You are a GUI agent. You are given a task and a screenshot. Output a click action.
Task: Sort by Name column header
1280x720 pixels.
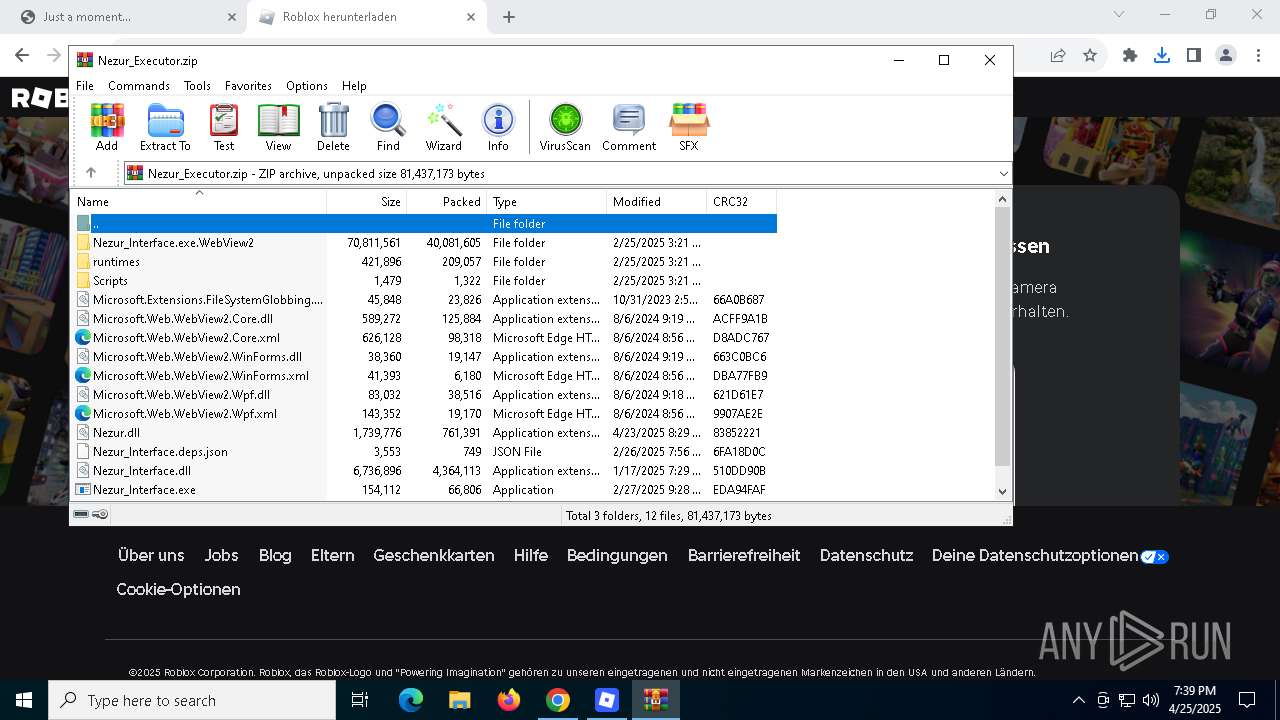198,202
